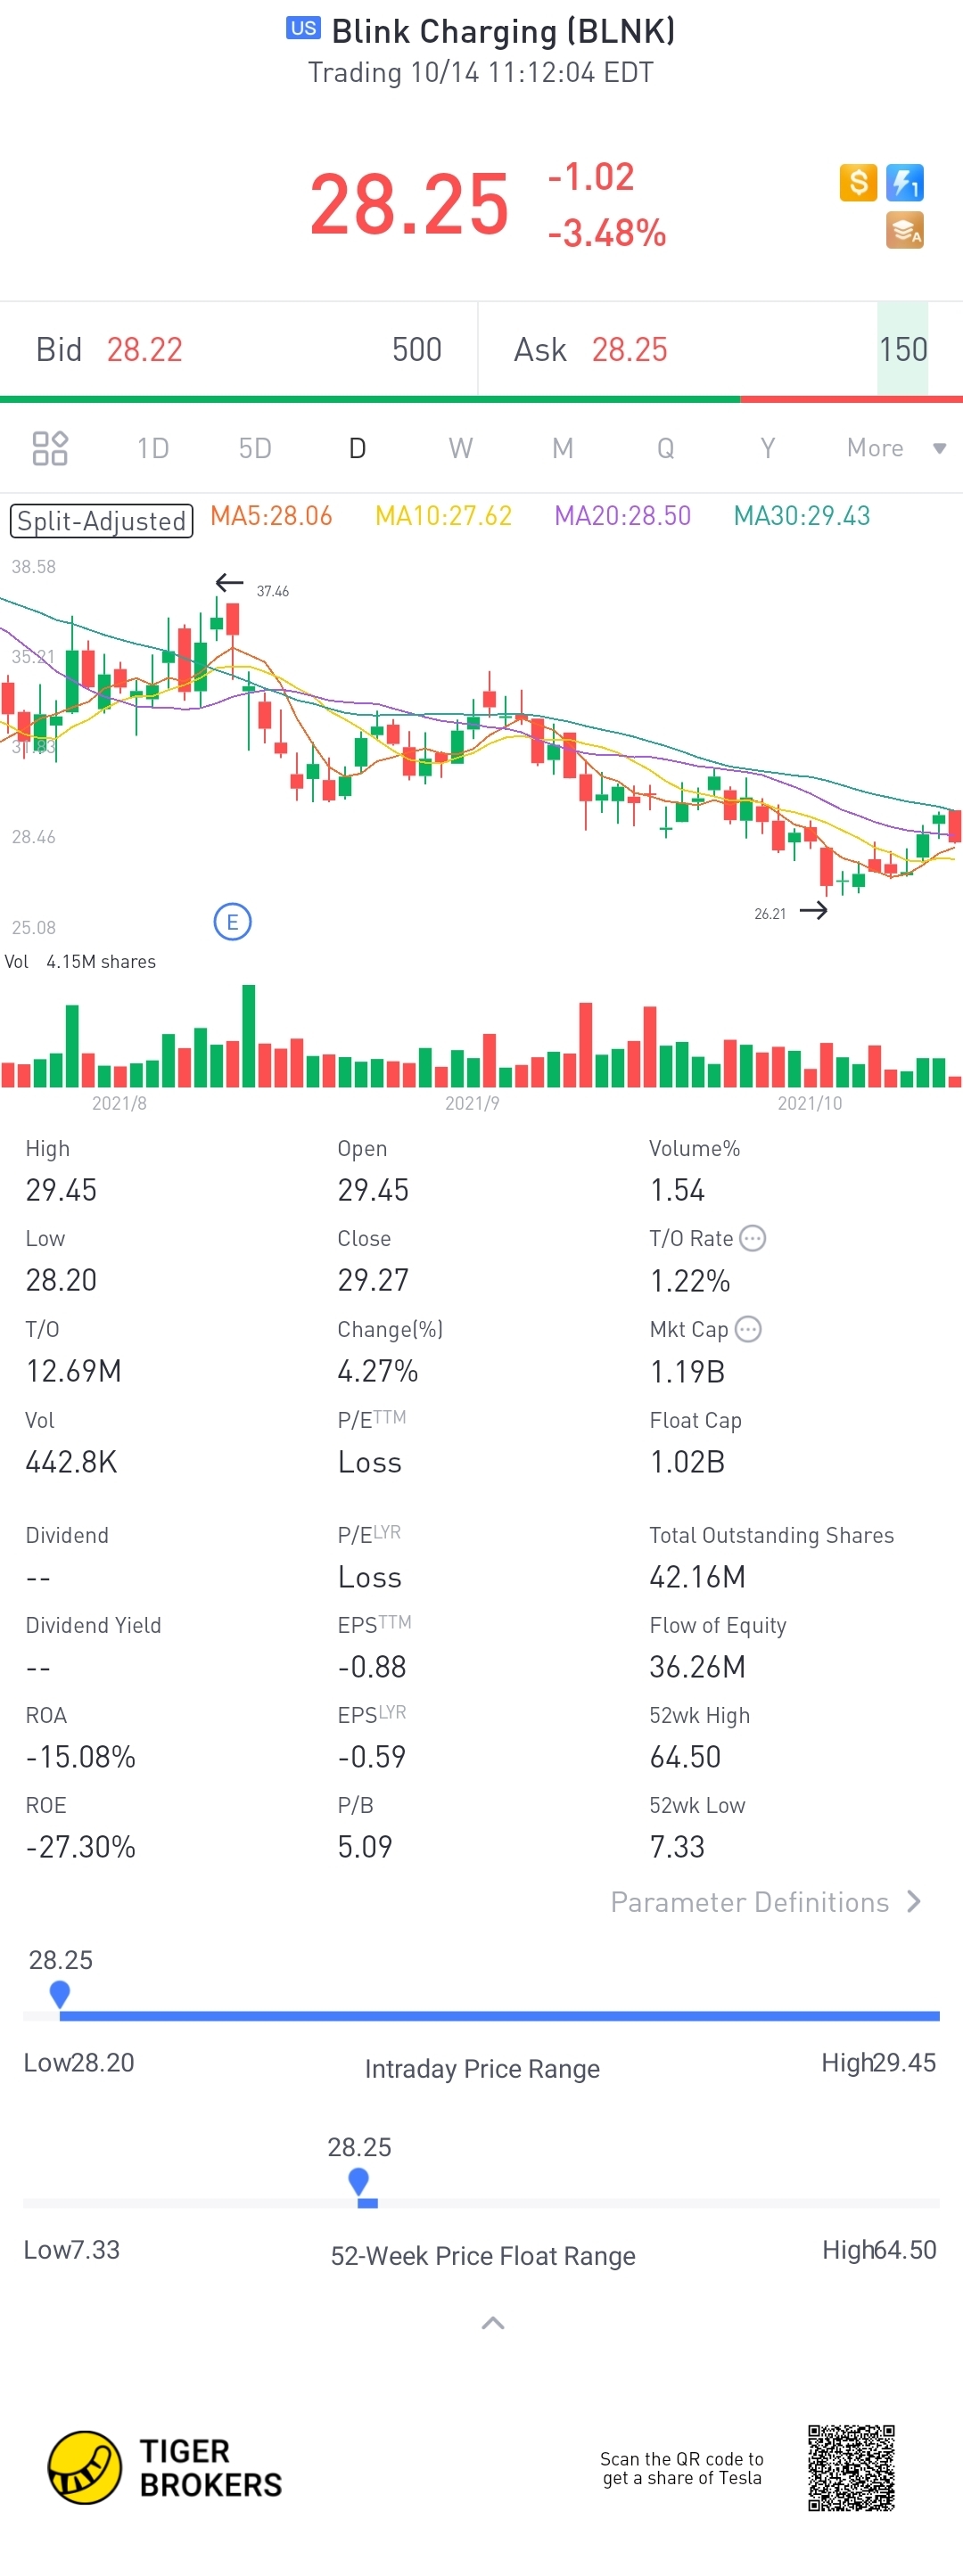This screenshot has height=2576, width=963.
Task: Open Parameter Definitions
Action: click(766, 1901)
